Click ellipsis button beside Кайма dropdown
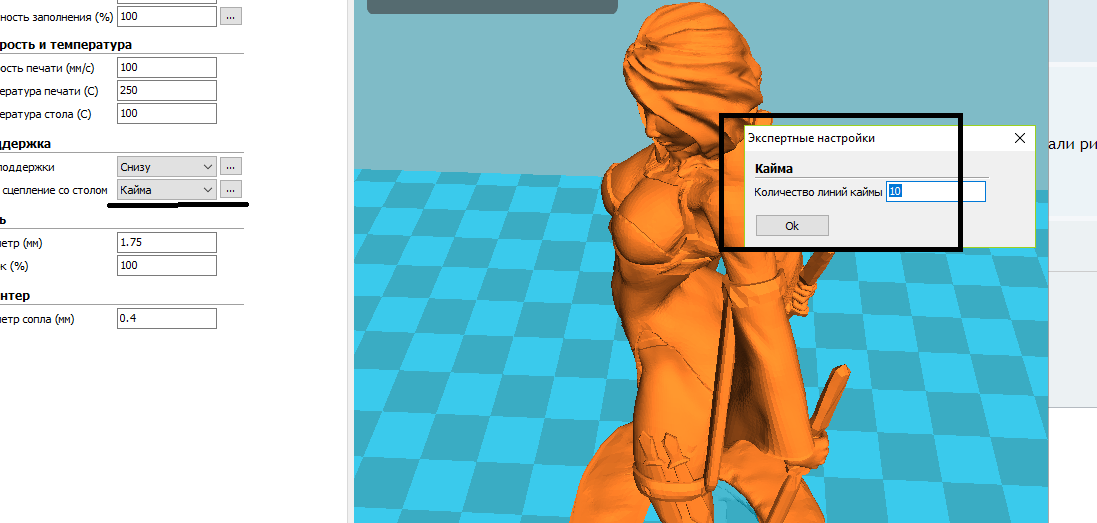The image size is (1097, 523). click(231, 189)
